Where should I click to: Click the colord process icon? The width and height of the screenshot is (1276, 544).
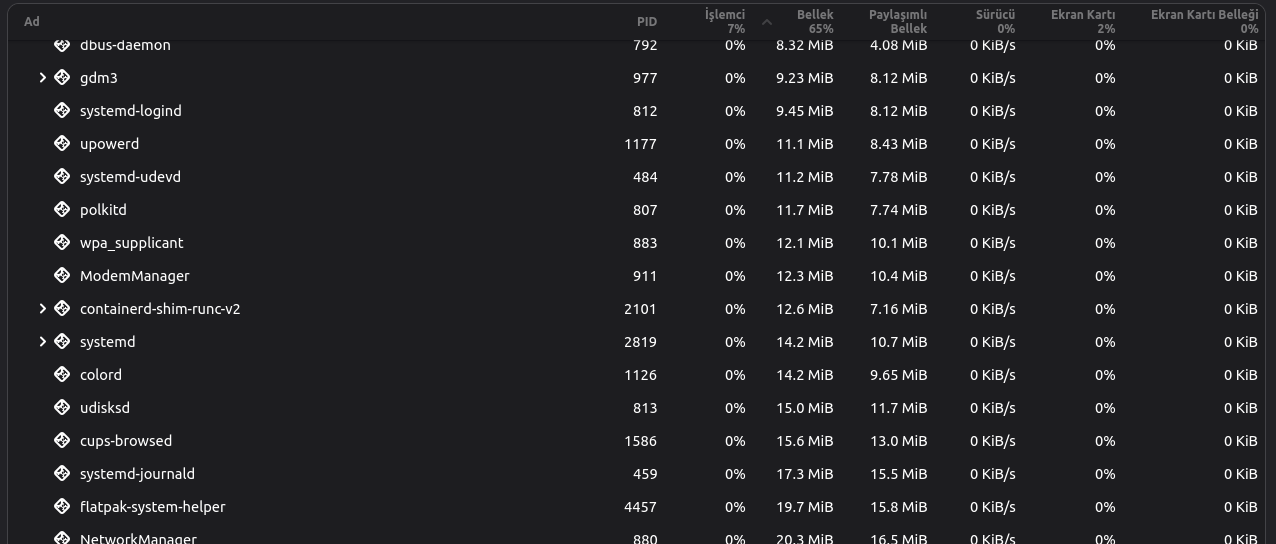[62, 375]
